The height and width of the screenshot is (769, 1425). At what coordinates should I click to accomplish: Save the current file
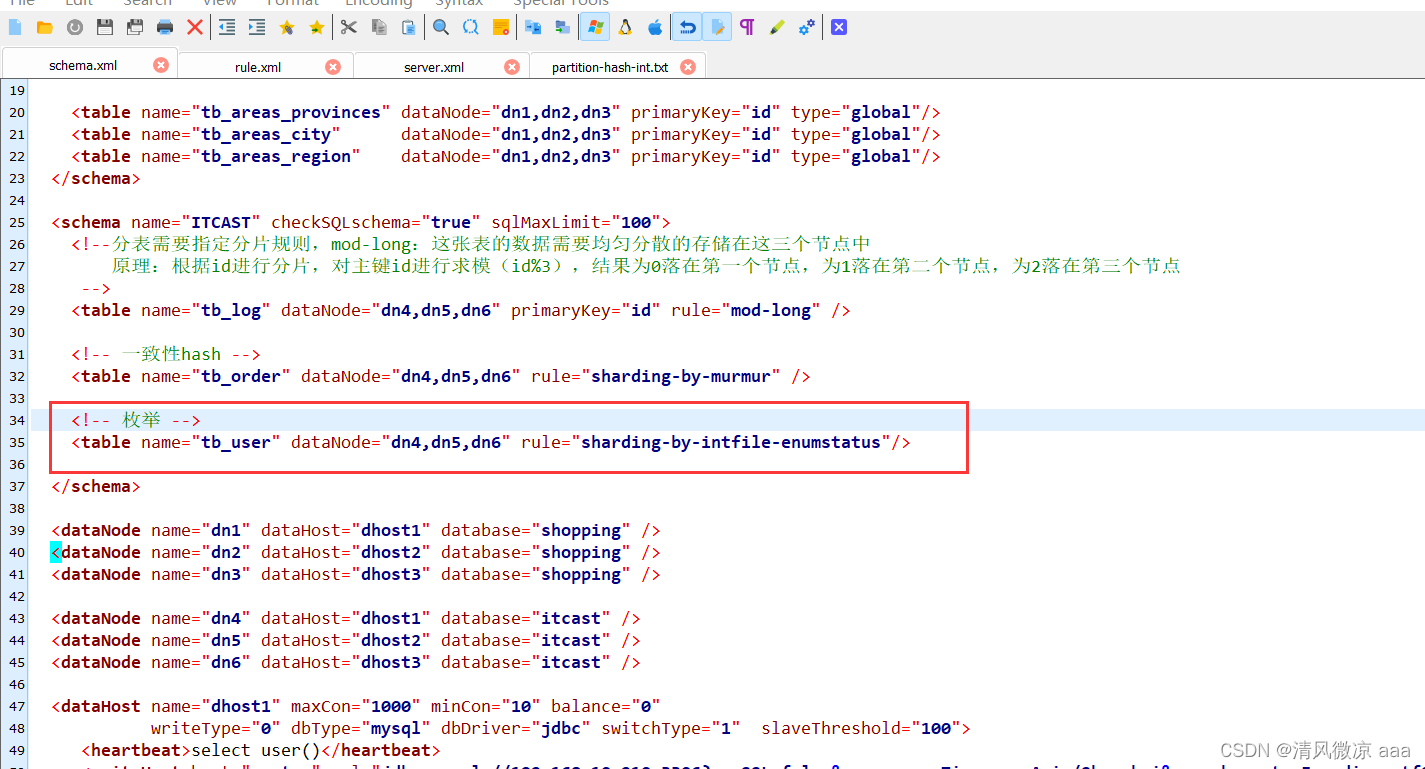click(x=105, y=28)
